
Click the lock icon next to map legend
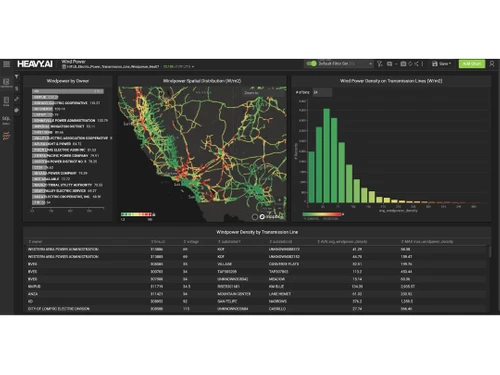click(154, 214)
